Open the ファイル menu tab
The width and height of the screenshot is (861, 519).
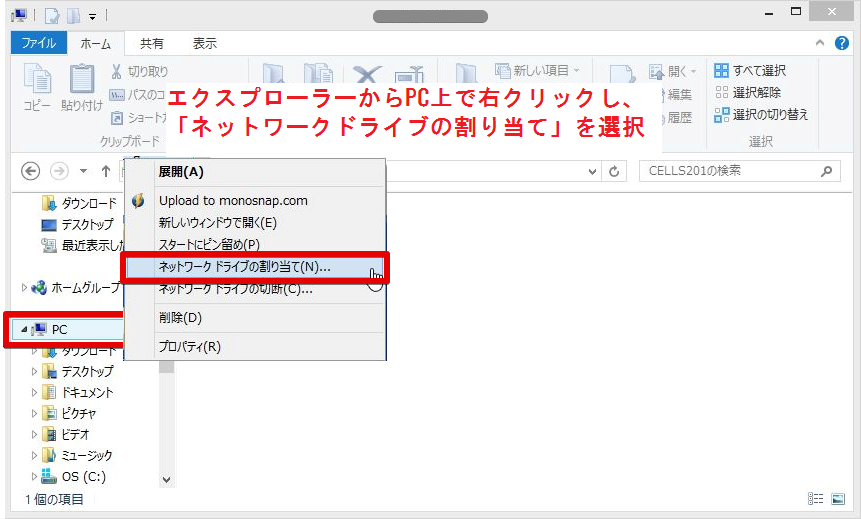coord(38,43)
